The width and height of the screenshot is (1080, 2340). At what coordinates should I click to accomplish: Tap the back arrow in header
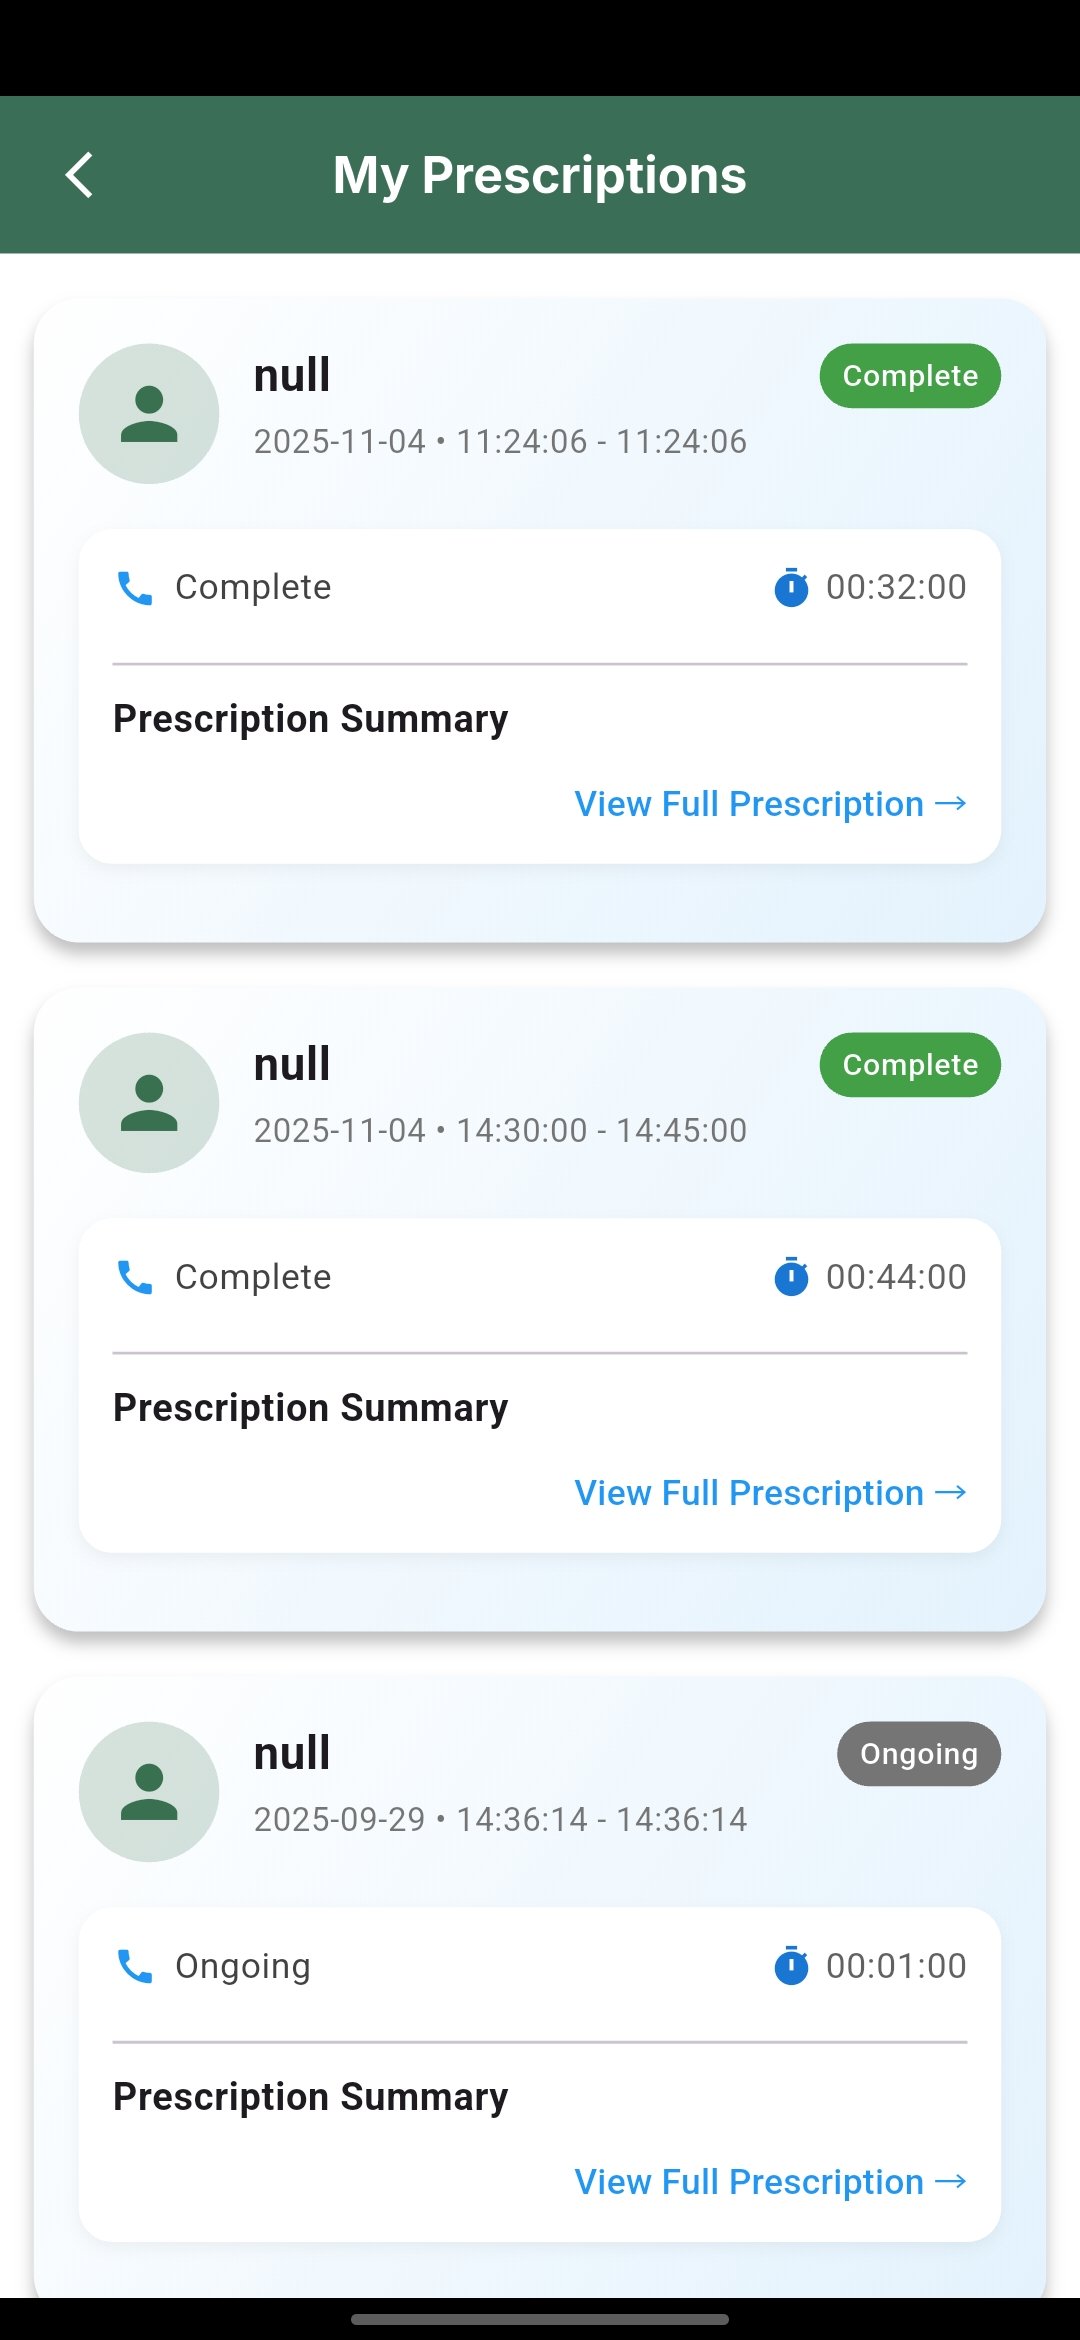coord(80,175)
